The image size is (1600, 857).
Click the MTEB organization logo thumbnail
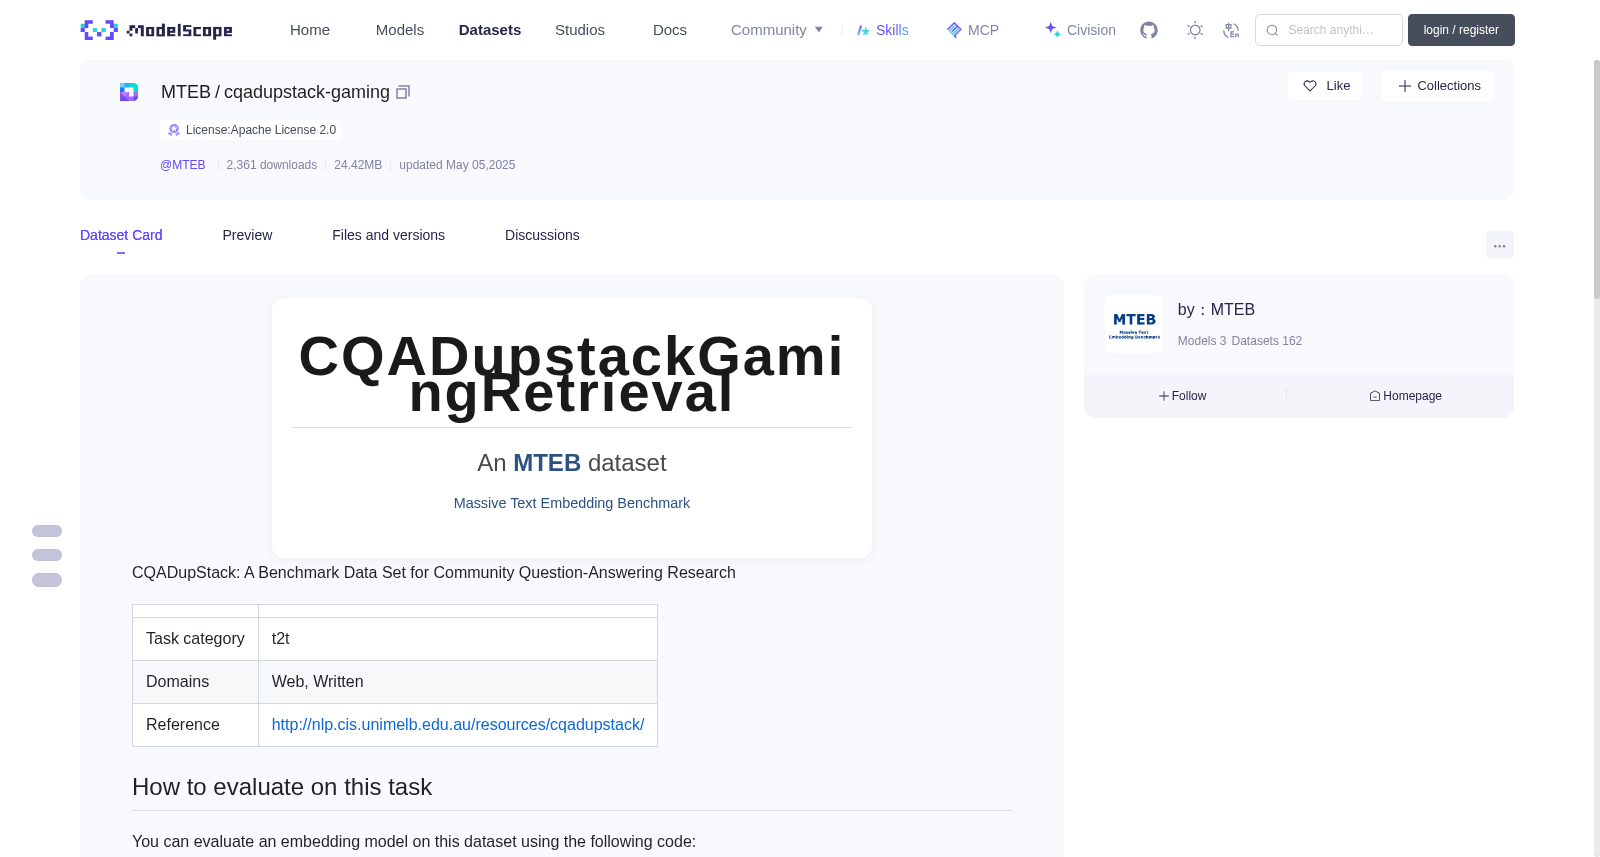tap(1134, 324)
